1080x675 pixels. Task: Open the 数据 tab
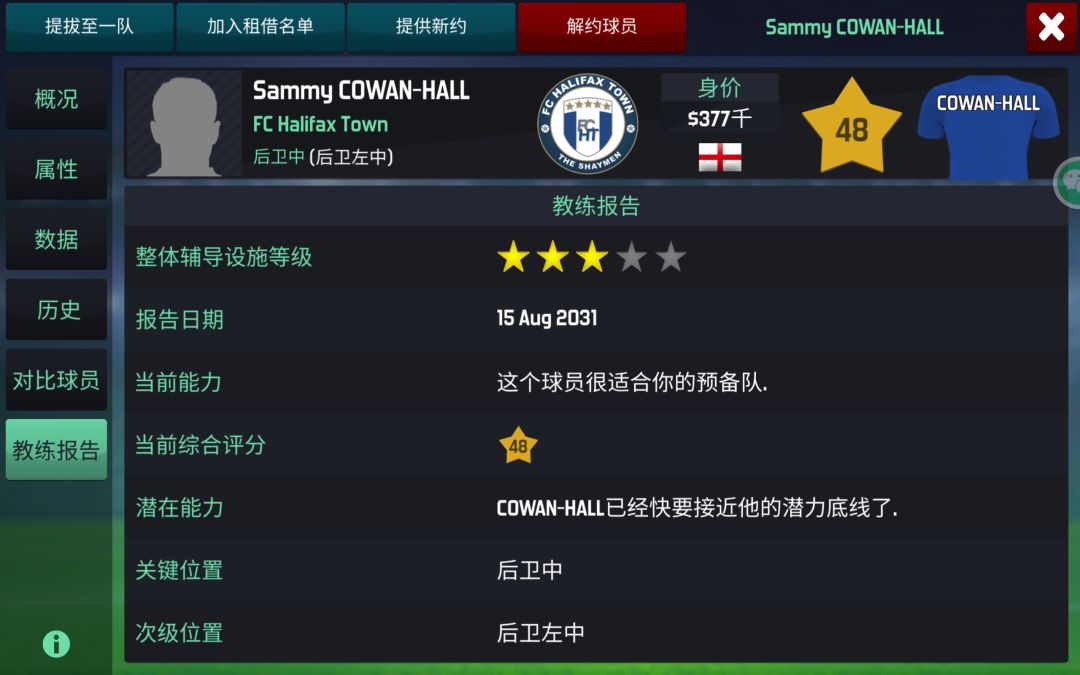pyautogui.click(x=56, y=239)
